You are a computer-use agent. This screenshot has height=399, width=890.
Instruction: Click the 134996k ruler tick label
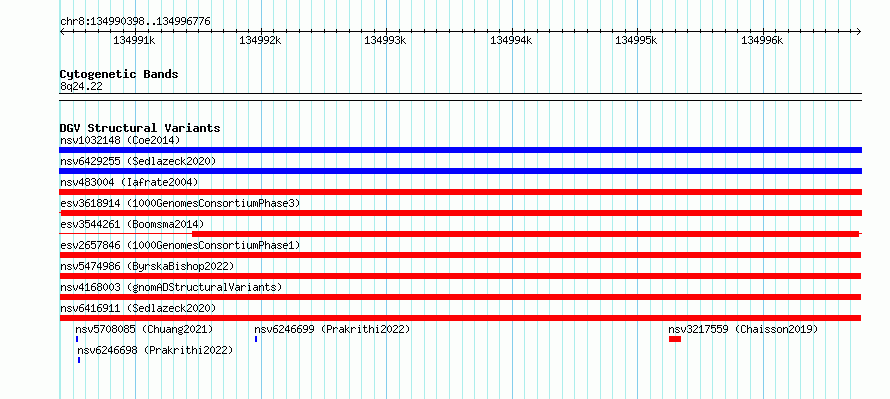762,41
